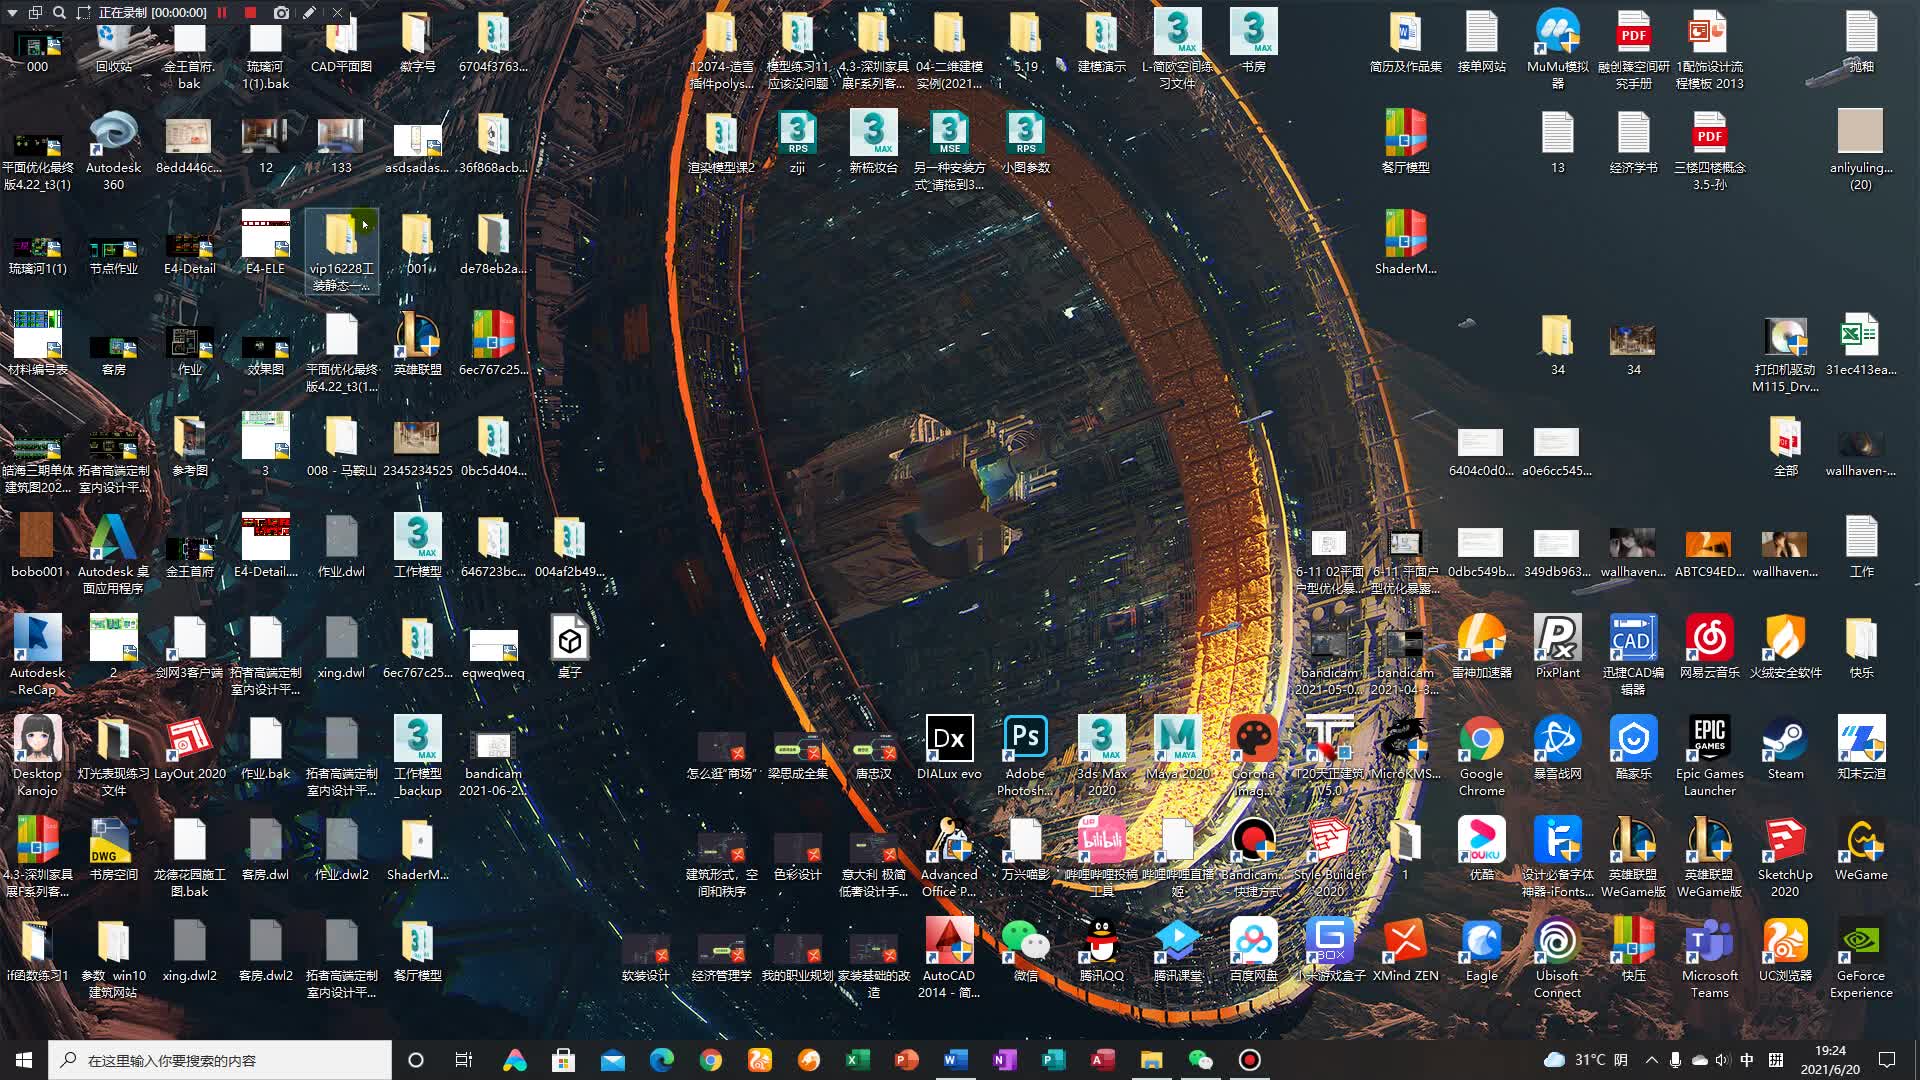Expand hidden system tray icons
1920x1080 pixels.
pos(1651,1060)
